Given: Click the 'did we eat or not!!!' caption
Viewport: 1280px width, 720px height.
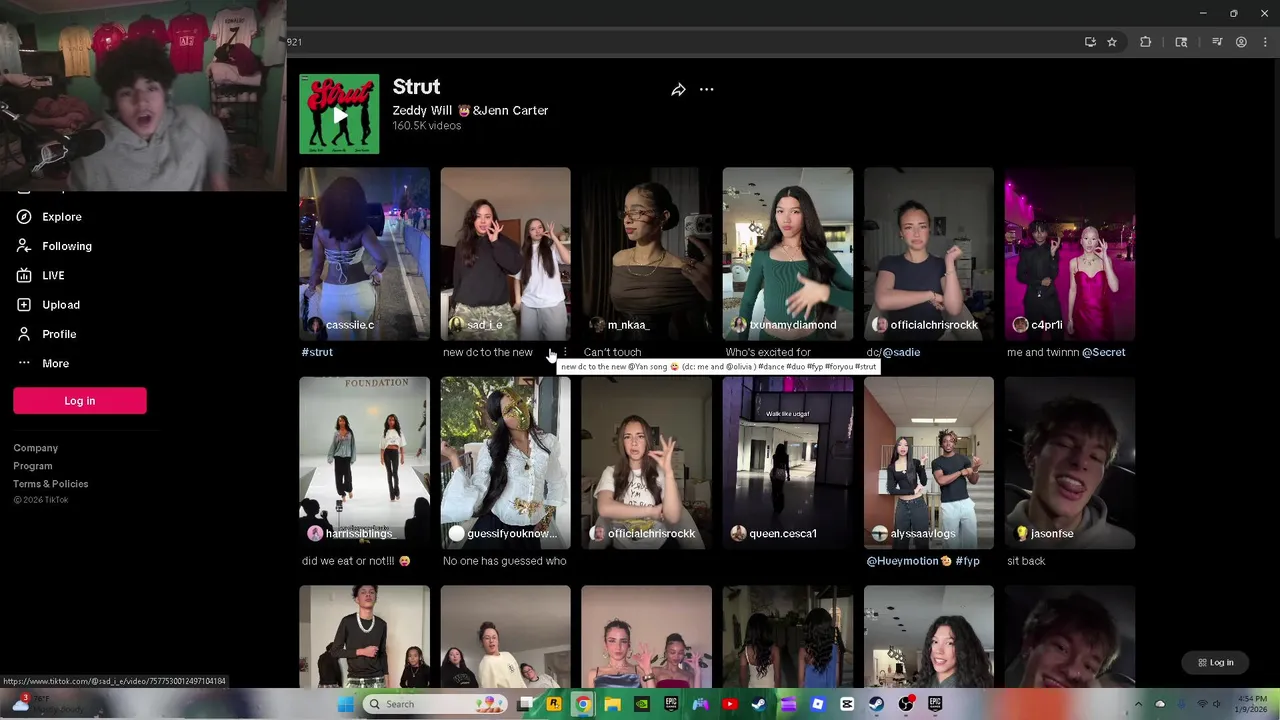Looking at the screenshot, I should (x=356, y=561).
